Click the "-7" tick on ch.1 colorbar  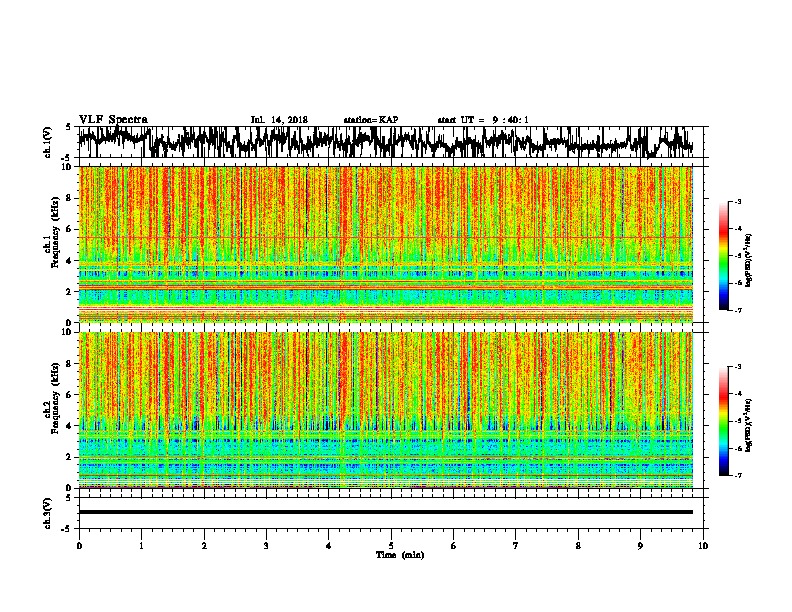tap(737, 310)
